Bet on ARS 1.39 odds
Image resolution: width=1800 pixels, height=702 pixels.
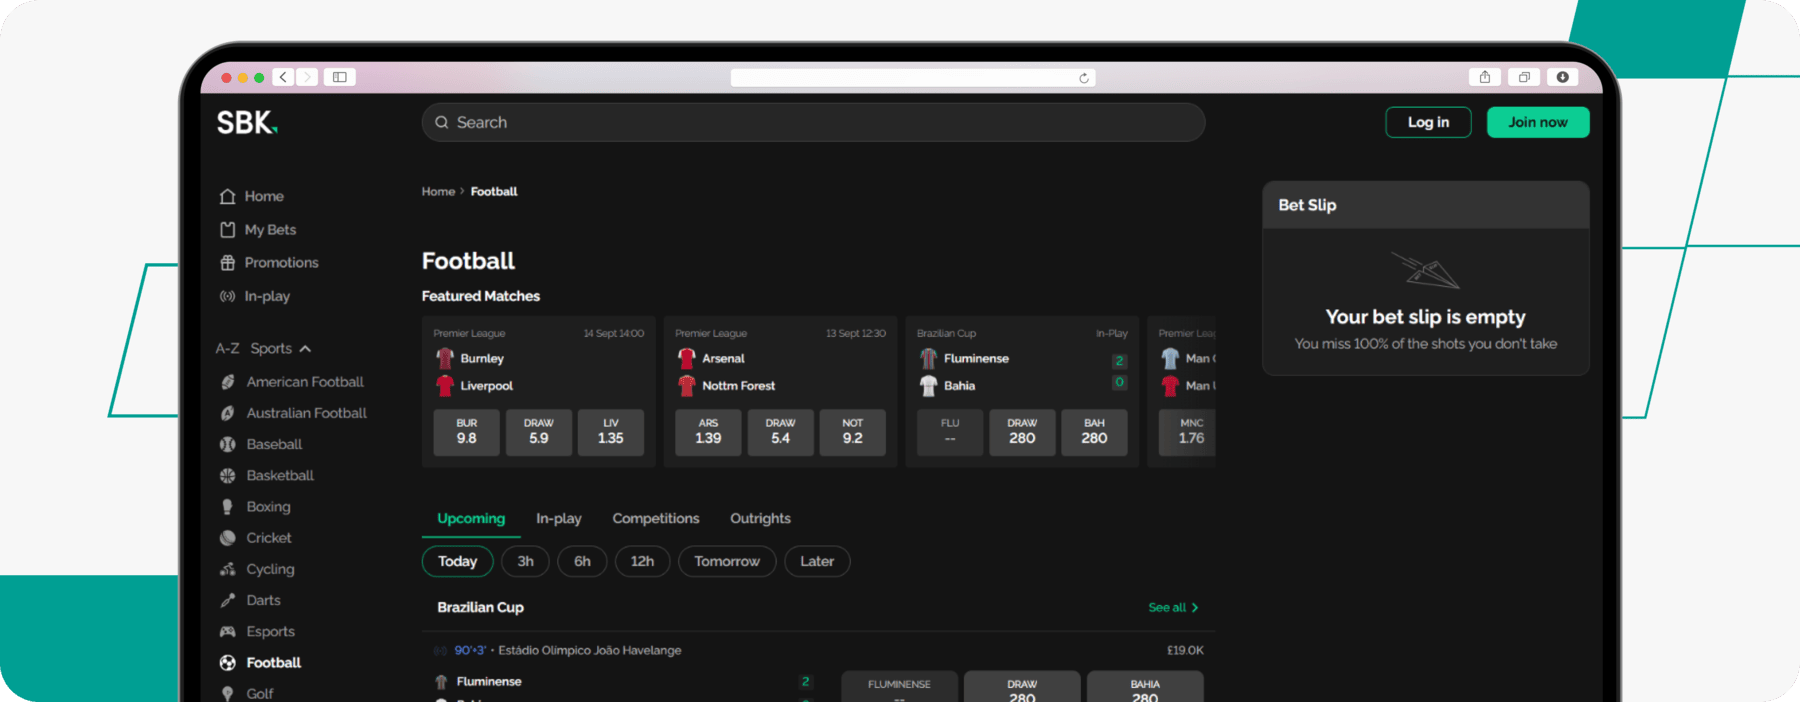[x=708, y=432]
